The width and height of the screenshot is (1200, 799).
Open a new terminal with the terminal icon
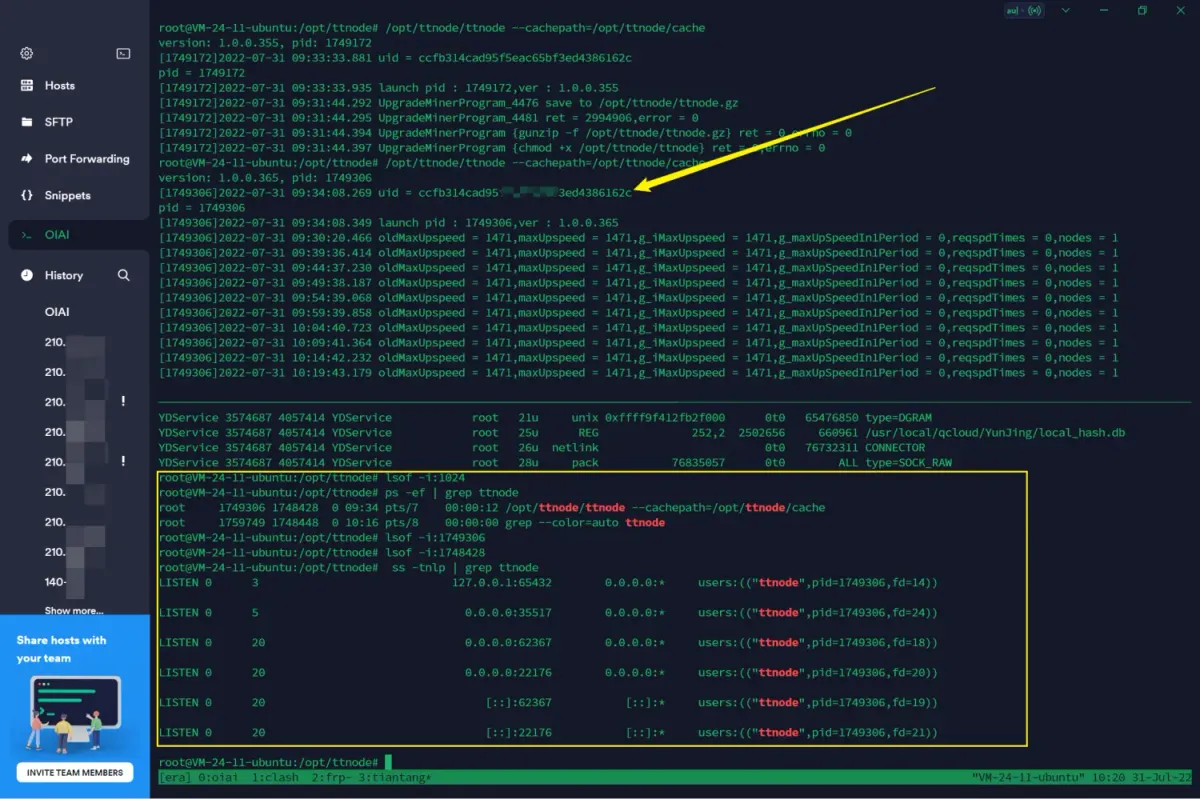tap(122, 52)
